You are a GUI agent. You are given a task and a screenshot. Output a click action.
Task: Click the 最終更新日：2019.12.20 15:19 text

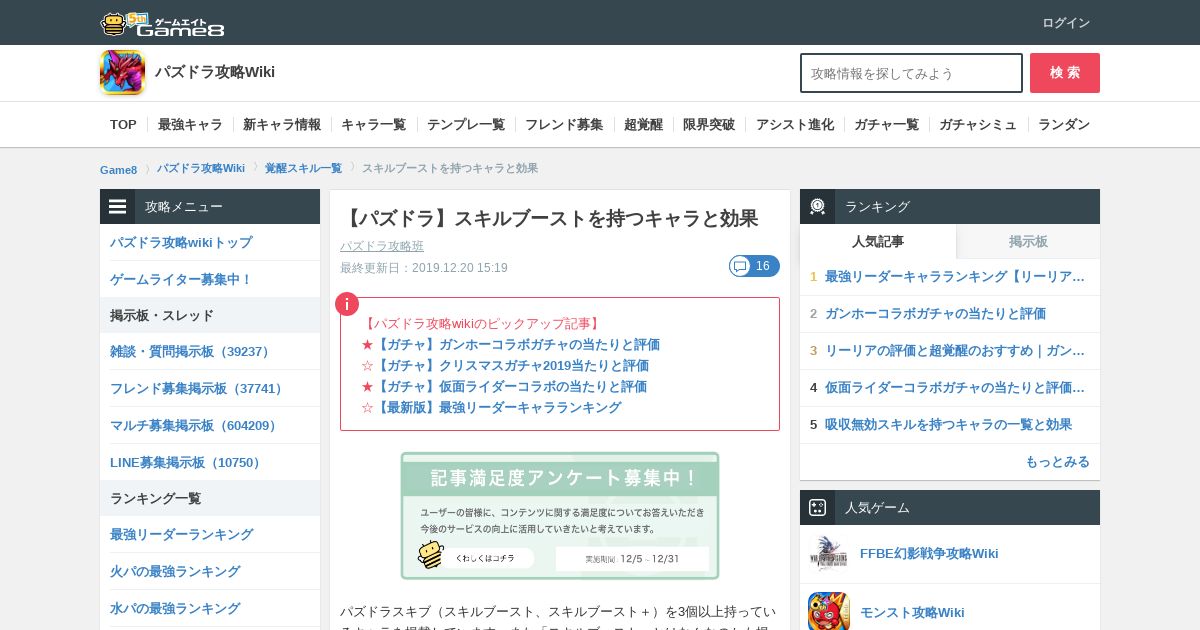click(x=424, y=268)
